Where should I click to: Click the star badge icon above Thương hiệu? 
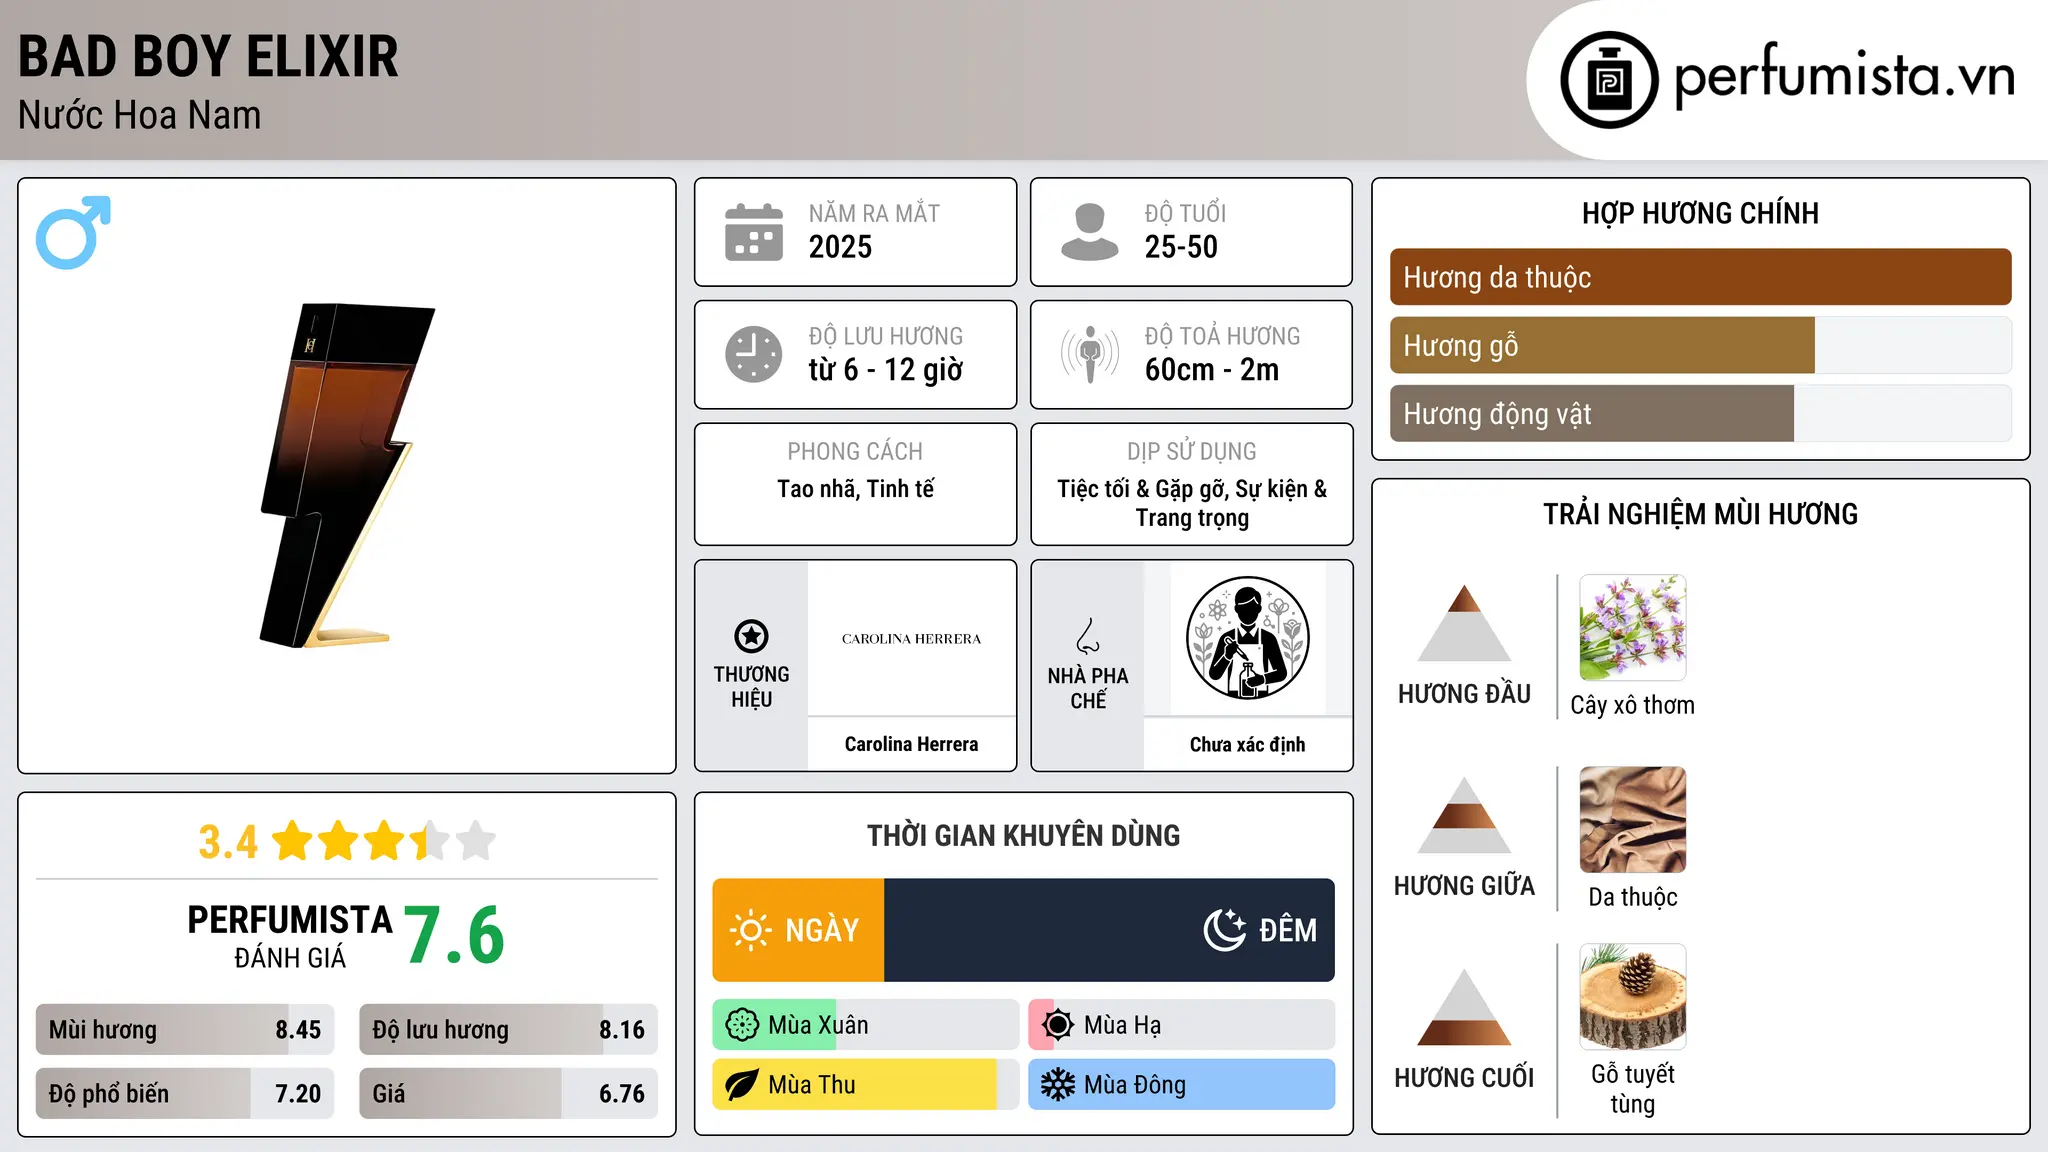pyautogui.click(x=751, y=636)
